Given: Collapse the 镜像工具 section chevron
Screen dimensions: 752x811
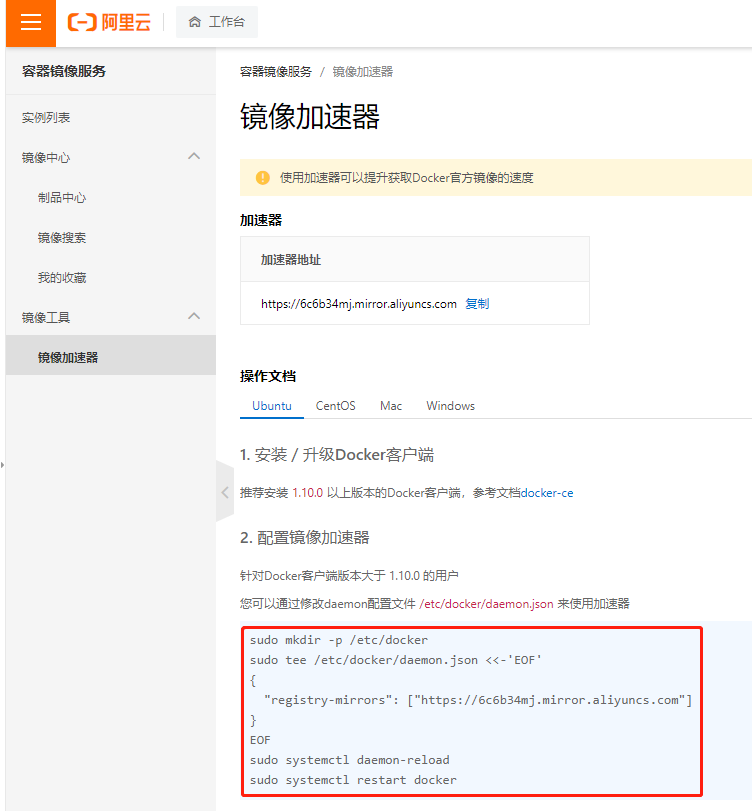Looking at the screenshot, I should (194, 316).
